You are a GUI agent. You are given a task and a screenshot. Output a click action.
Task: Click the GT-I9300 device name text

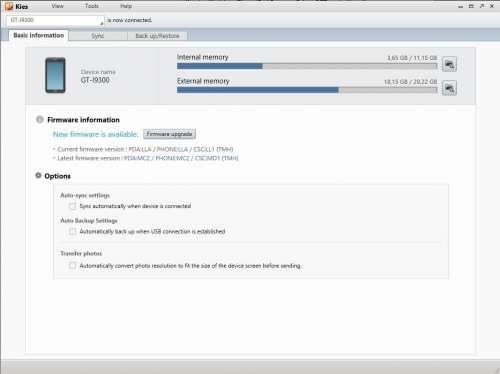click(95, 80)
